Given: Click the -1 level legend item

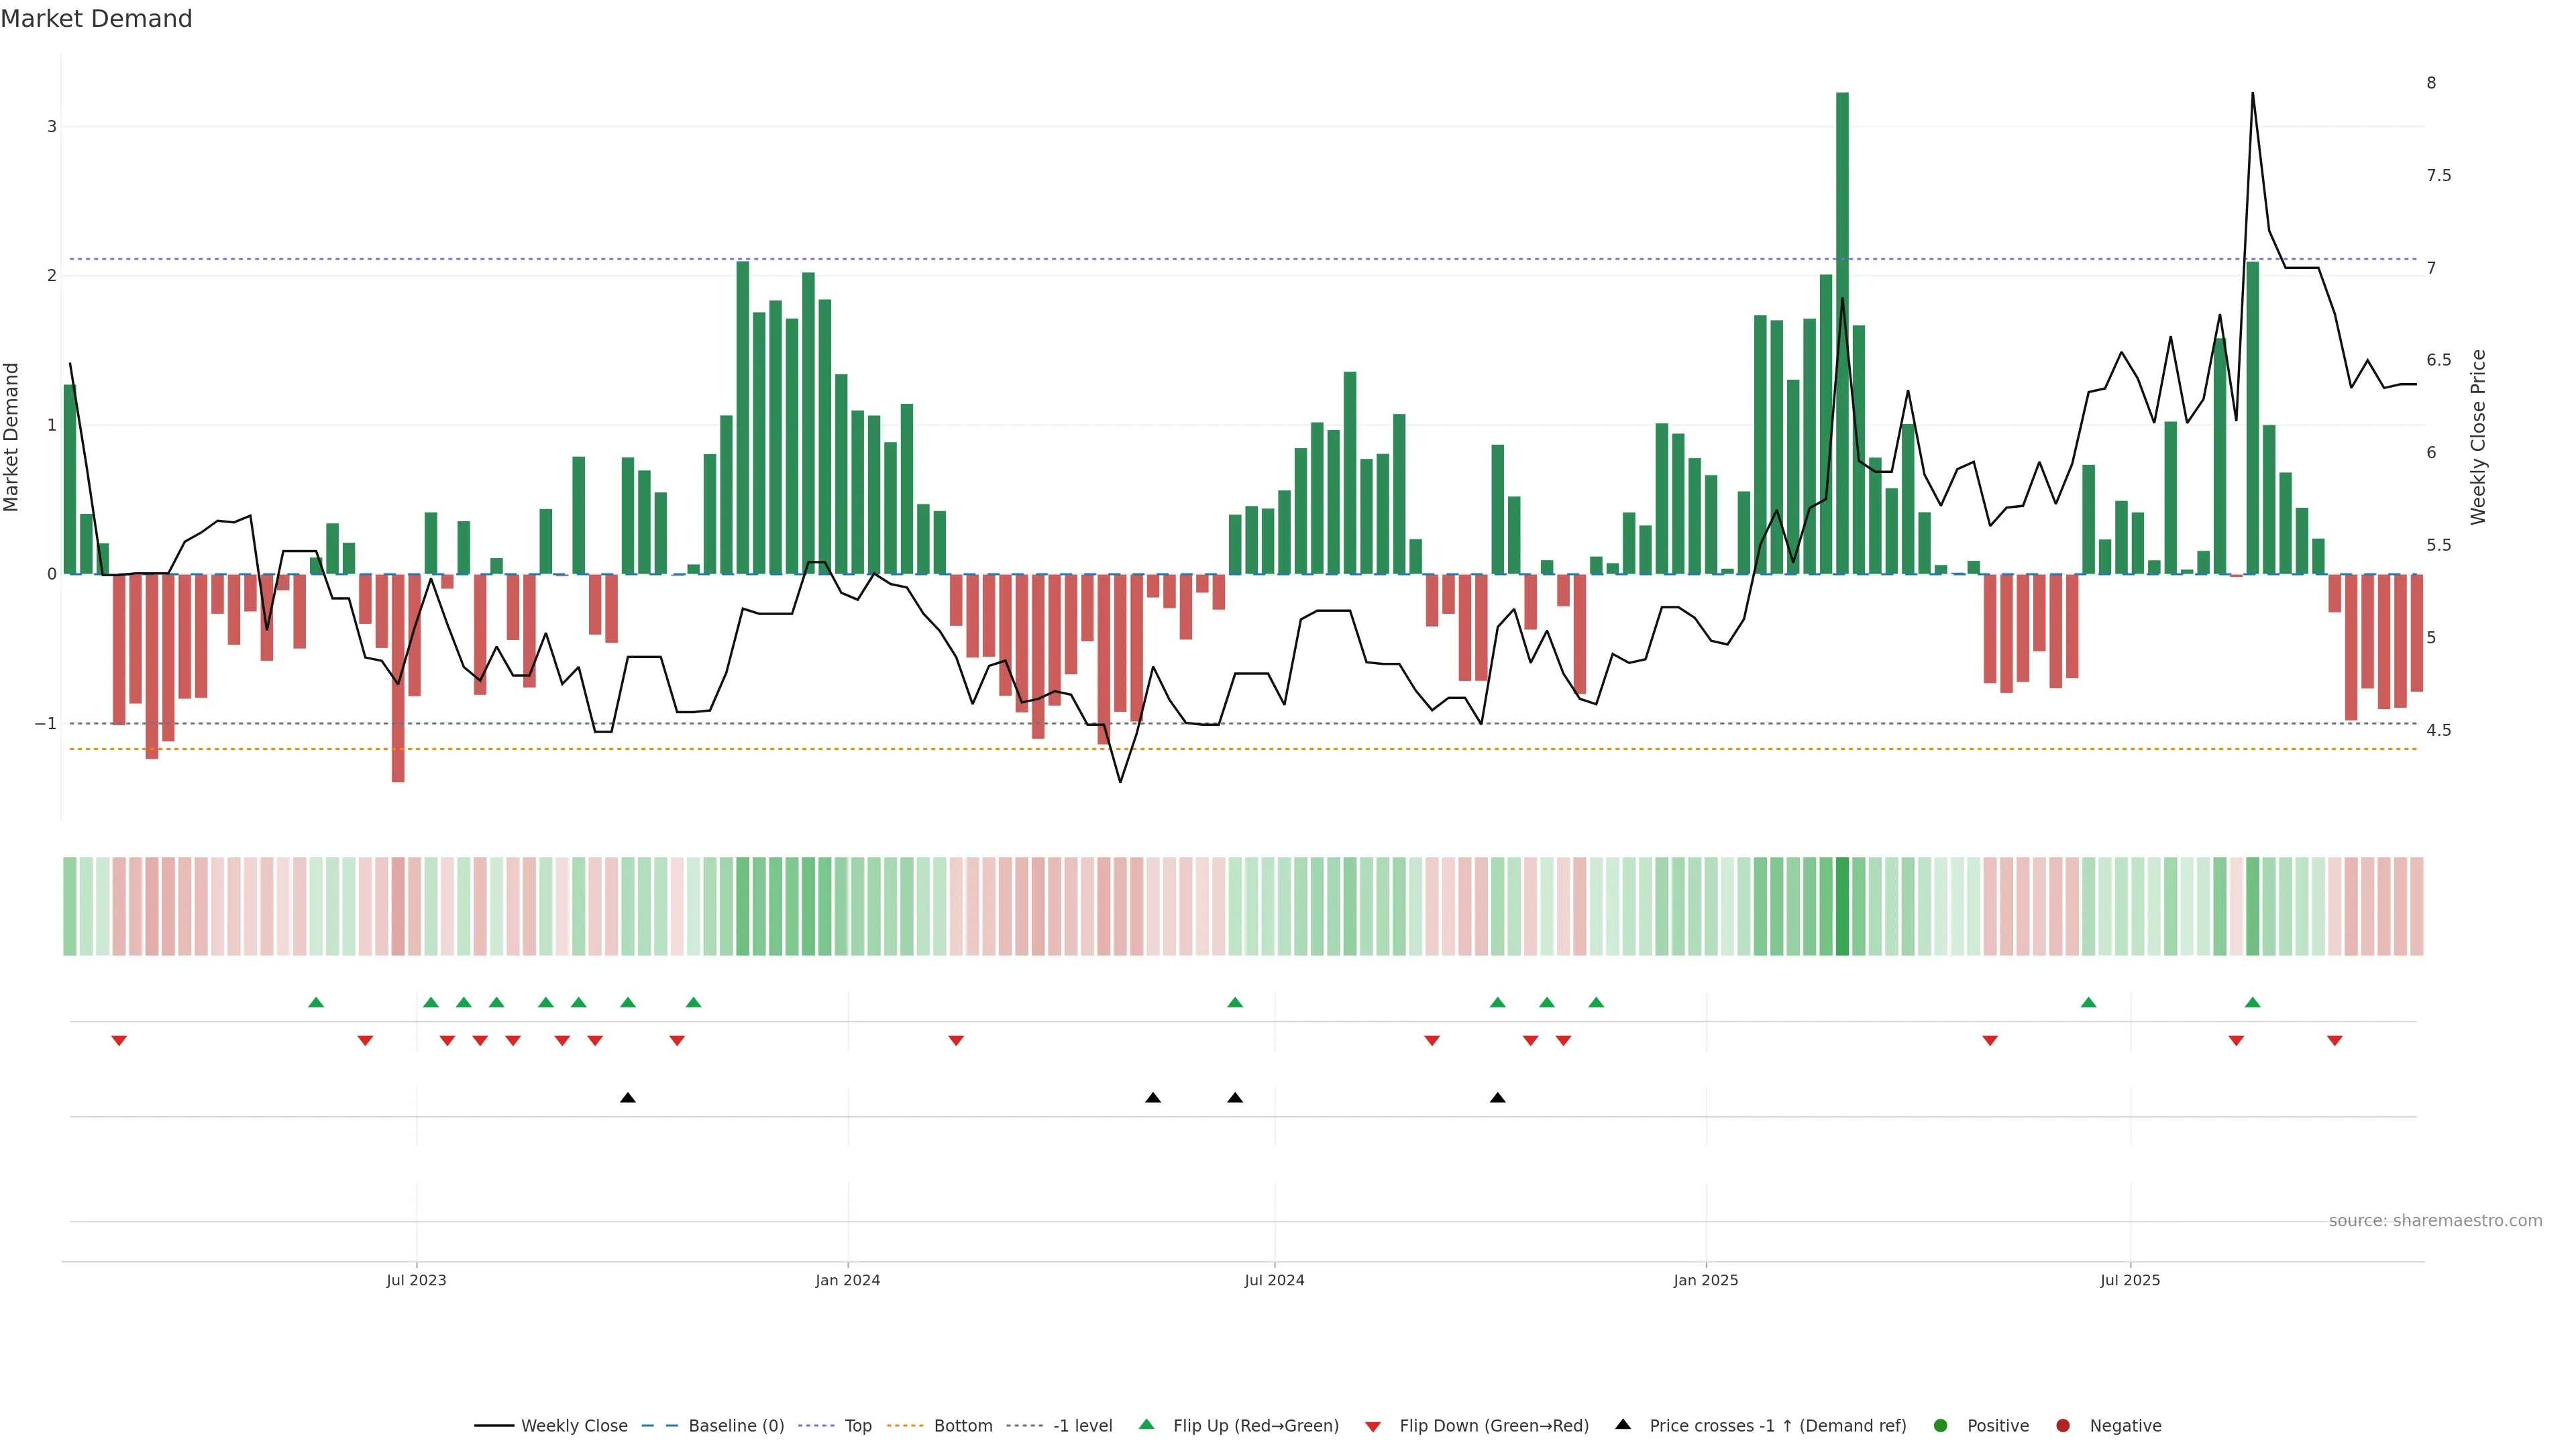Looking at the screenshot, I should click(x=1082, y=1426).
